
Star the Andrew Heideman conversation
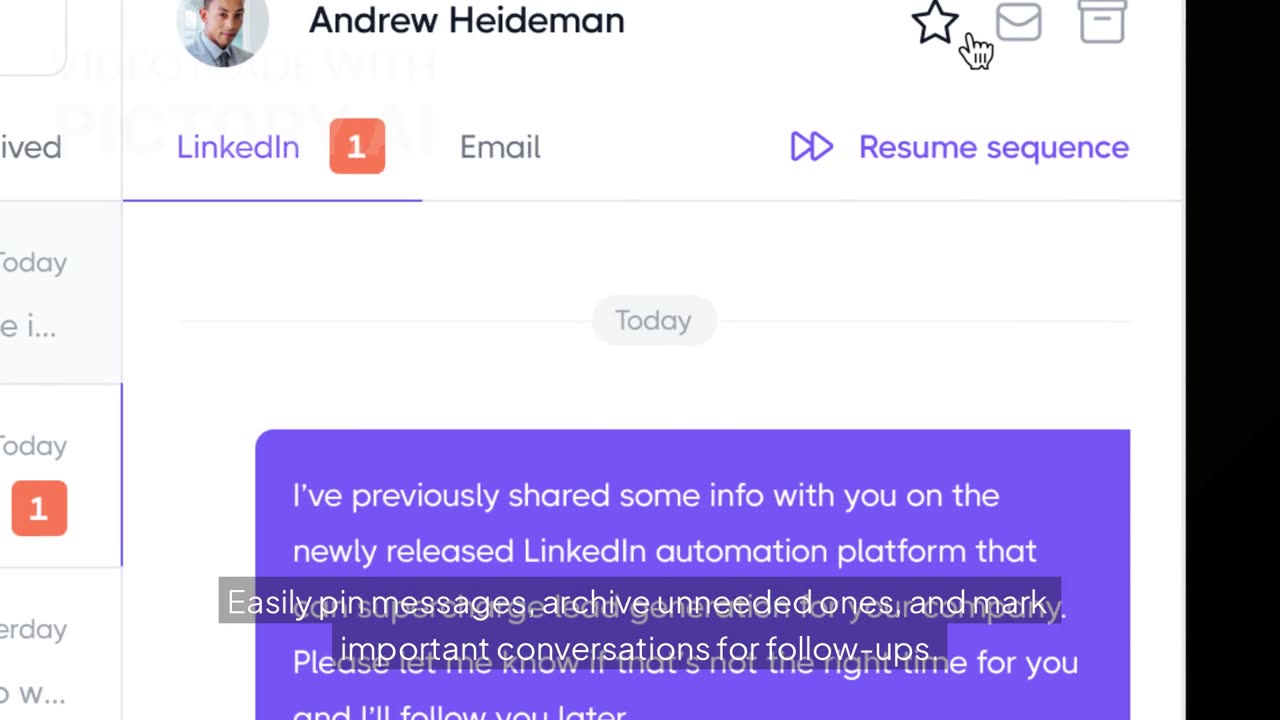tap(935, 22)
